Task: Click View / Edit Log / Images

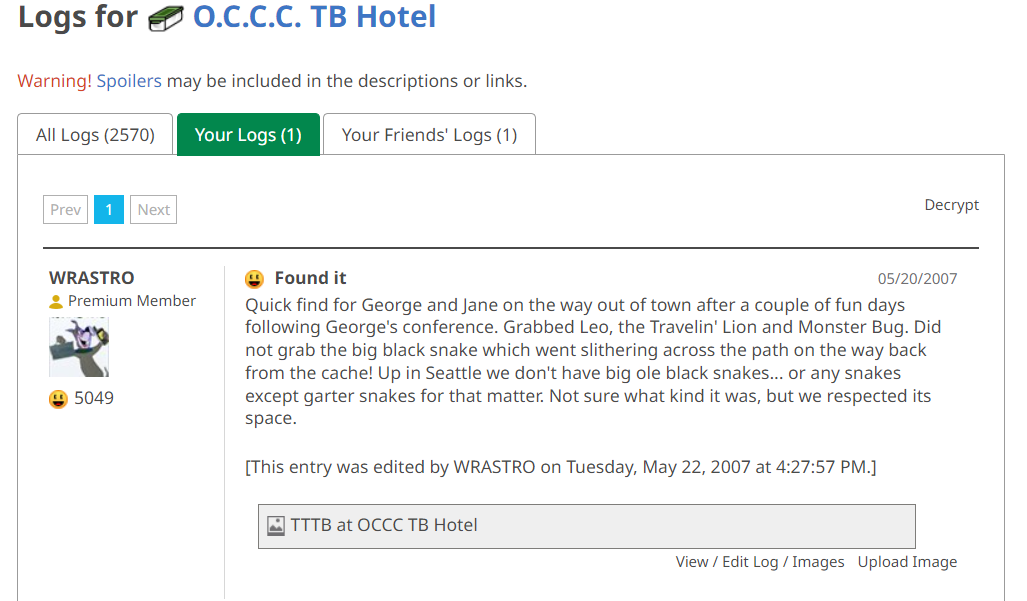Action: click(760, 562)
